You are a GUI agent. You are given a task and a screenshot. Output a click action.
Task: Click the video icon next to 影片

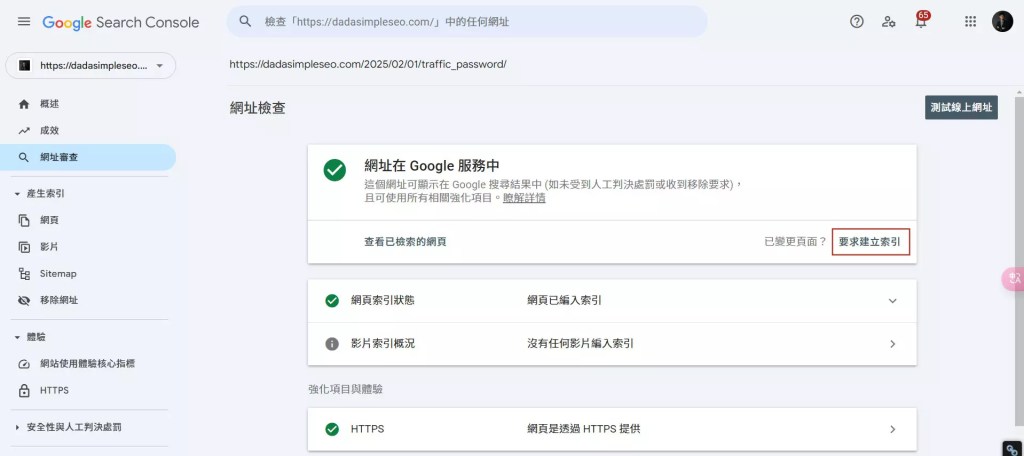[24, 247]
